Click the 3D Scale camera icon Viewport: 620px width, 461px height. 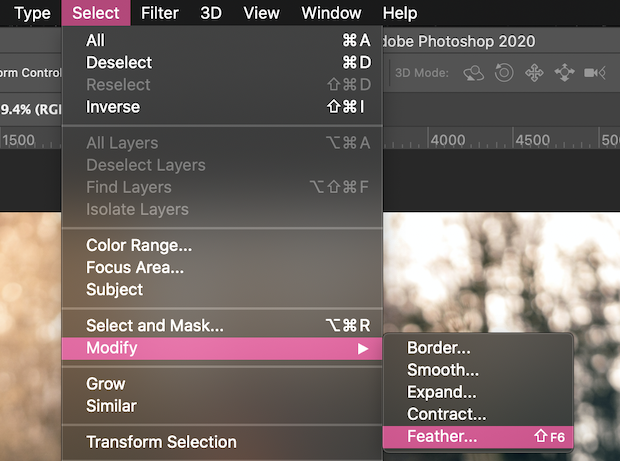tap(595, 73)
